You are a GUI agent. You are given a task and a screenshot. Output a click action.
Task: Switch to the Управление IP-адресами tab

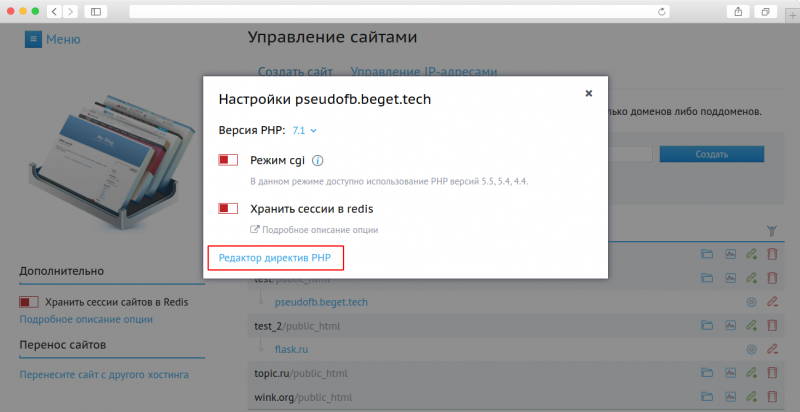(423, 71)
